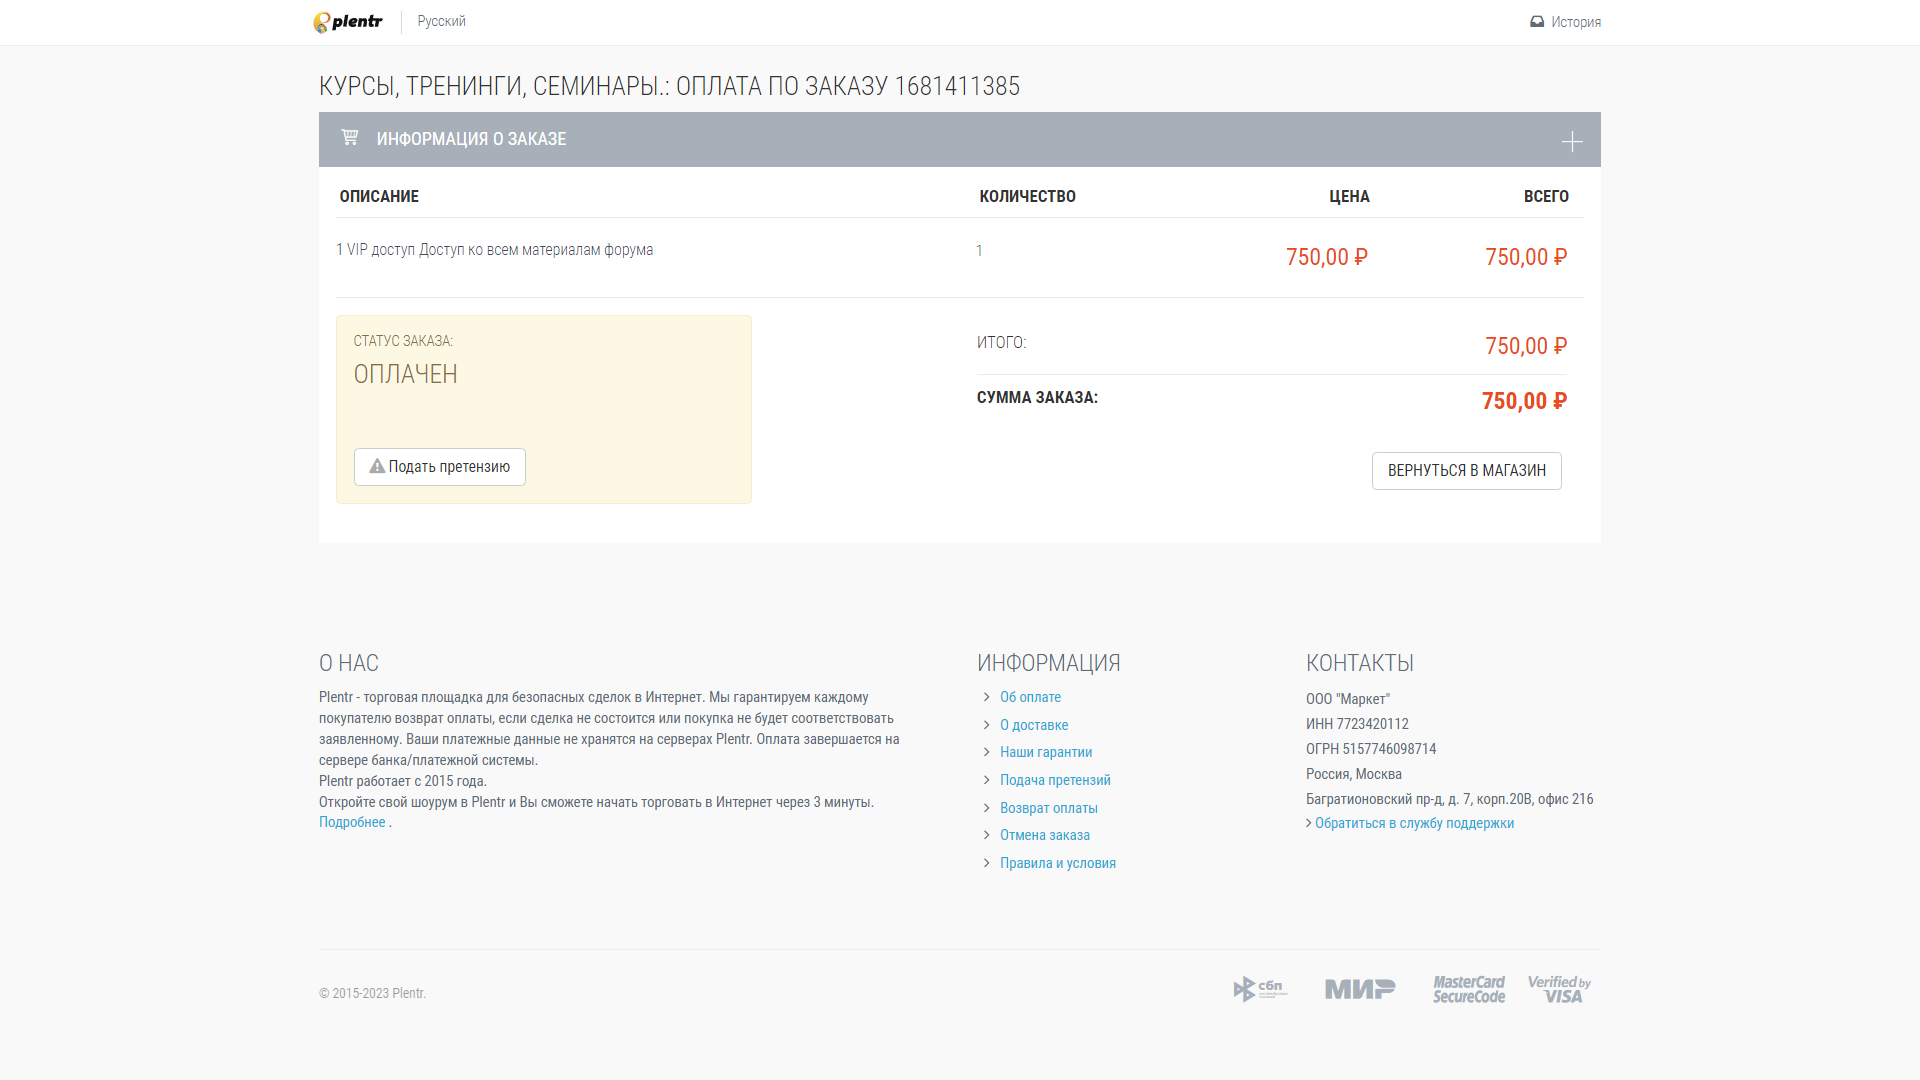Click the Подробнее link in О нас
The width and height of the screenshot is (1920, 1080).
[x=352, y=822]
